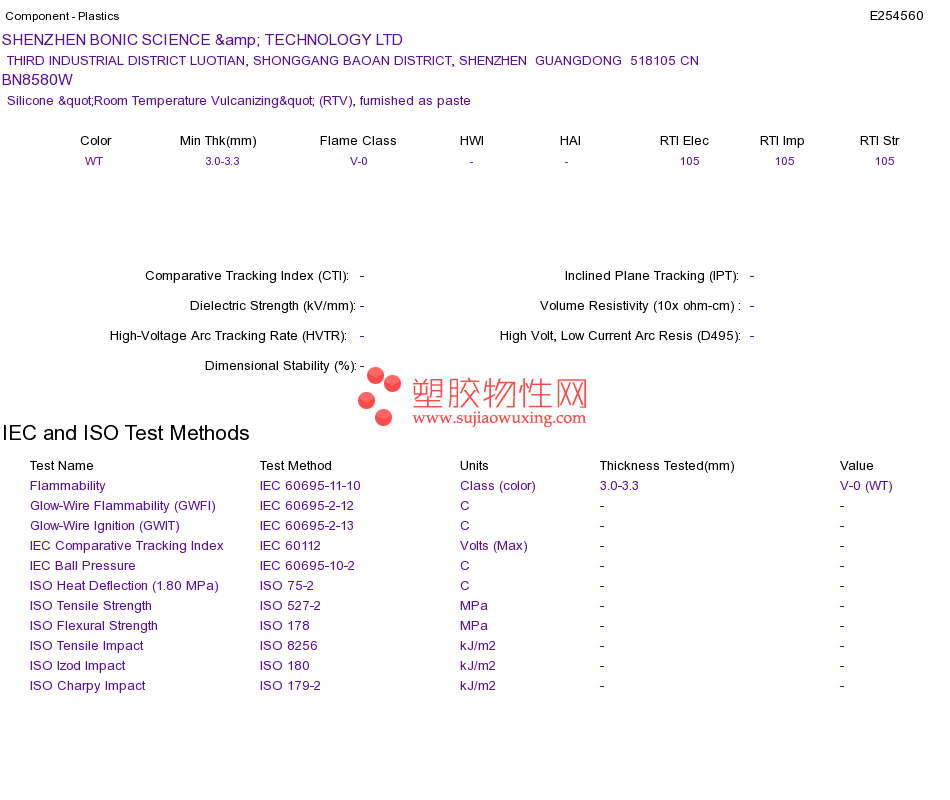Click test method ISO 75-2
This screenshot has width=950, height=800.
pyautogui.click(x=287, y=586)
